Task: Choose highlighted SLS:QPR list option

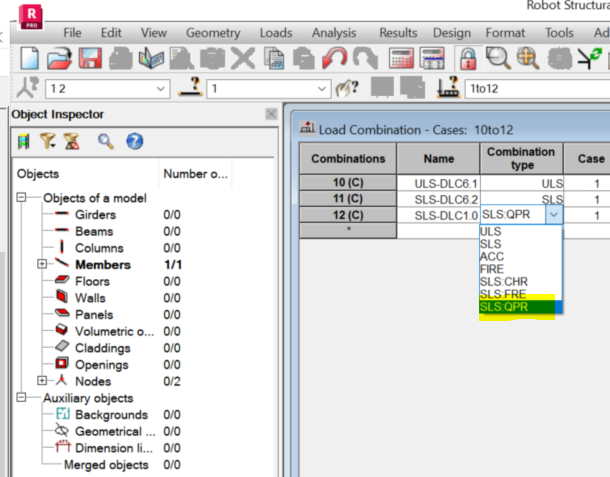Action: pos(521,307)
